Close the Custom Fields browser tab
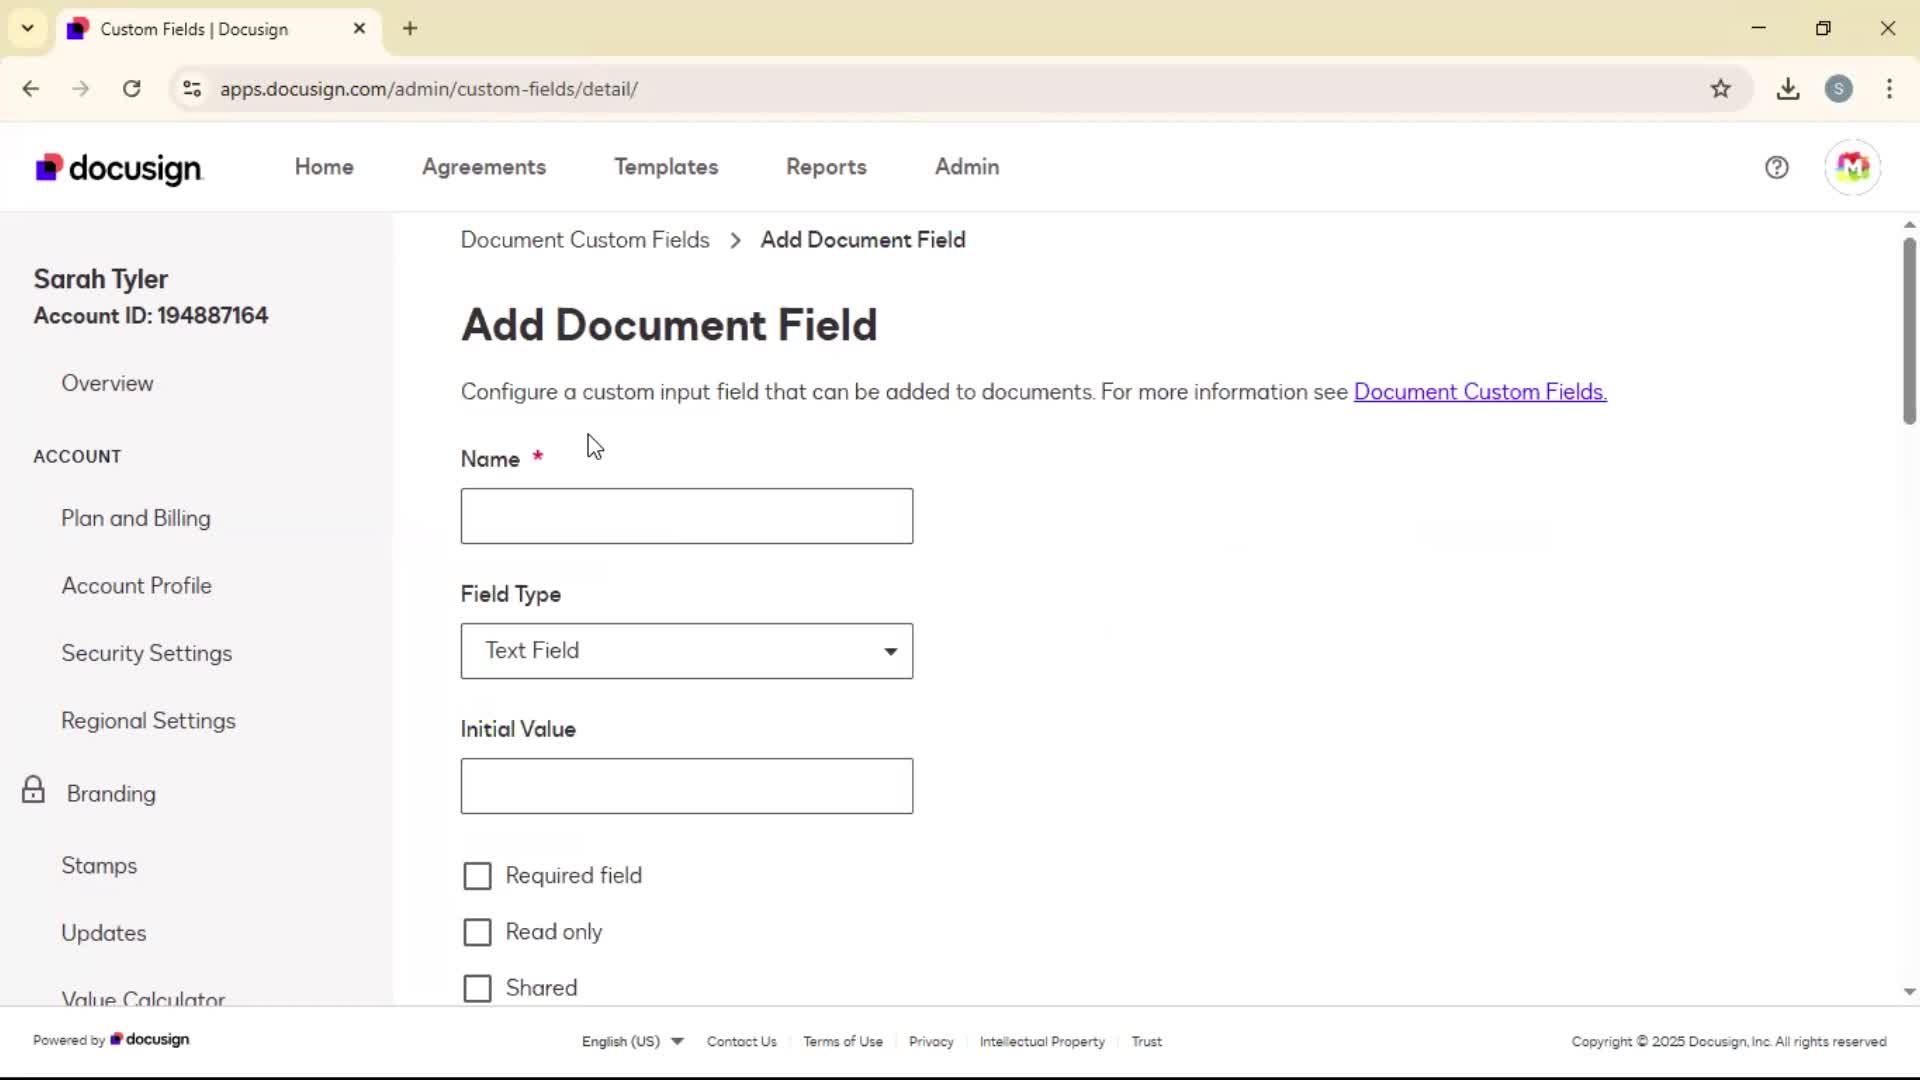1920x1080 pixels. click(x=359, y=29)
